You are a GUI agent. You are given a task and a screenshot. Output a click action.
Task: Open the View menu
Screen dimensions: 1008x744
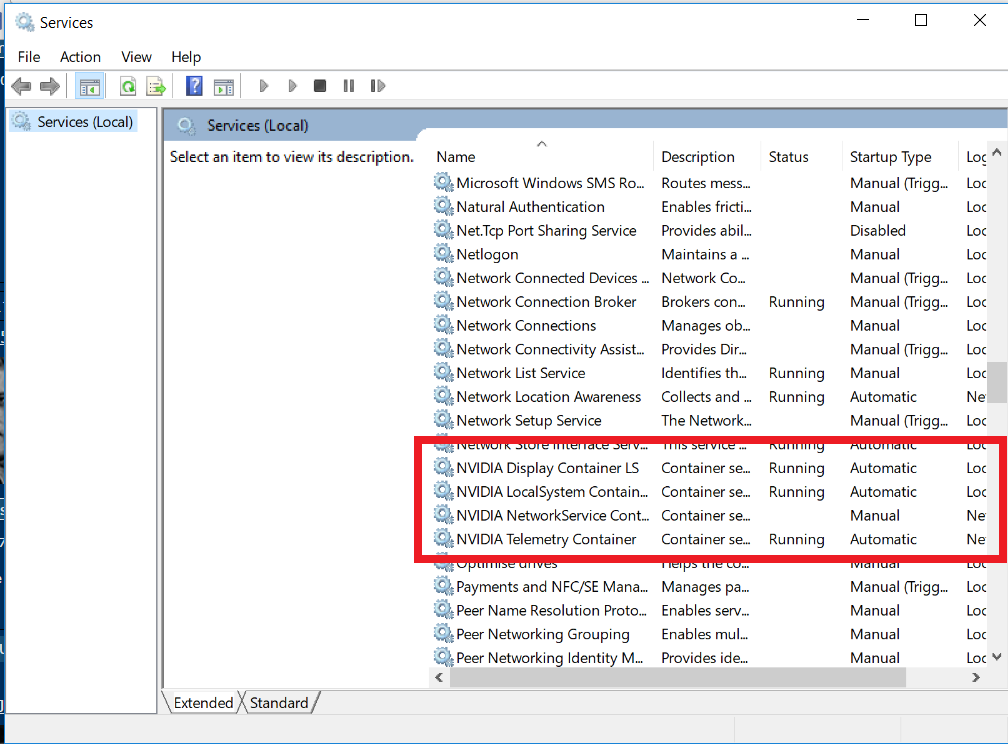tap(136, 57)
